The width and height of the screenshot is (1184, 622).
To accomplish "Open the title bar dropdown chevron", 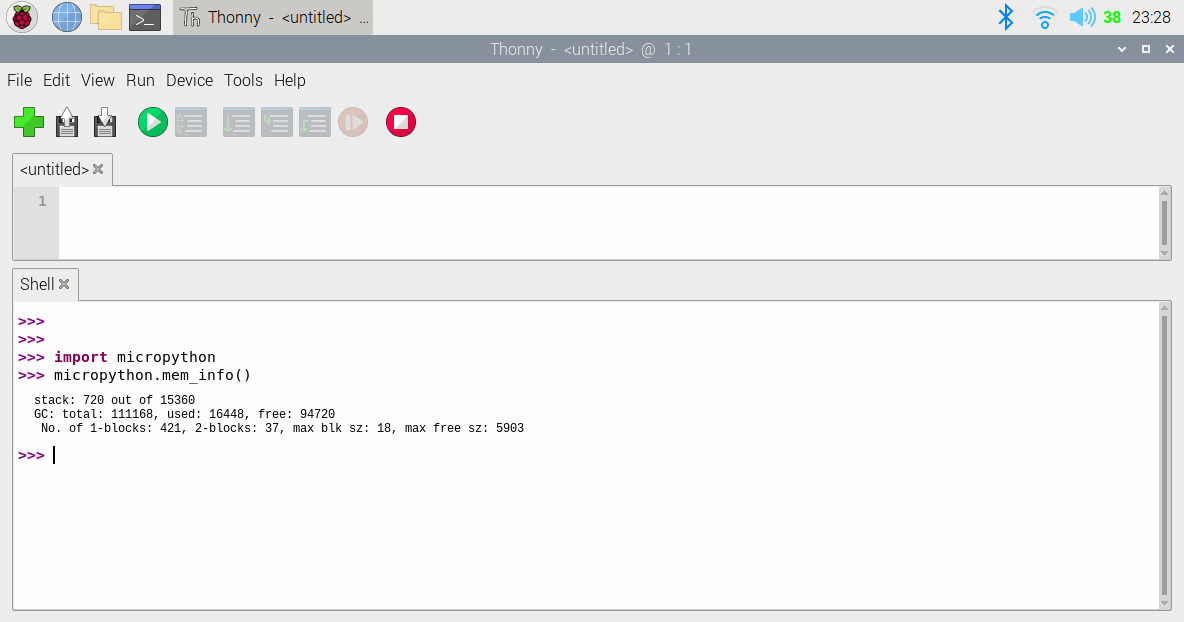I will 1121,48.
